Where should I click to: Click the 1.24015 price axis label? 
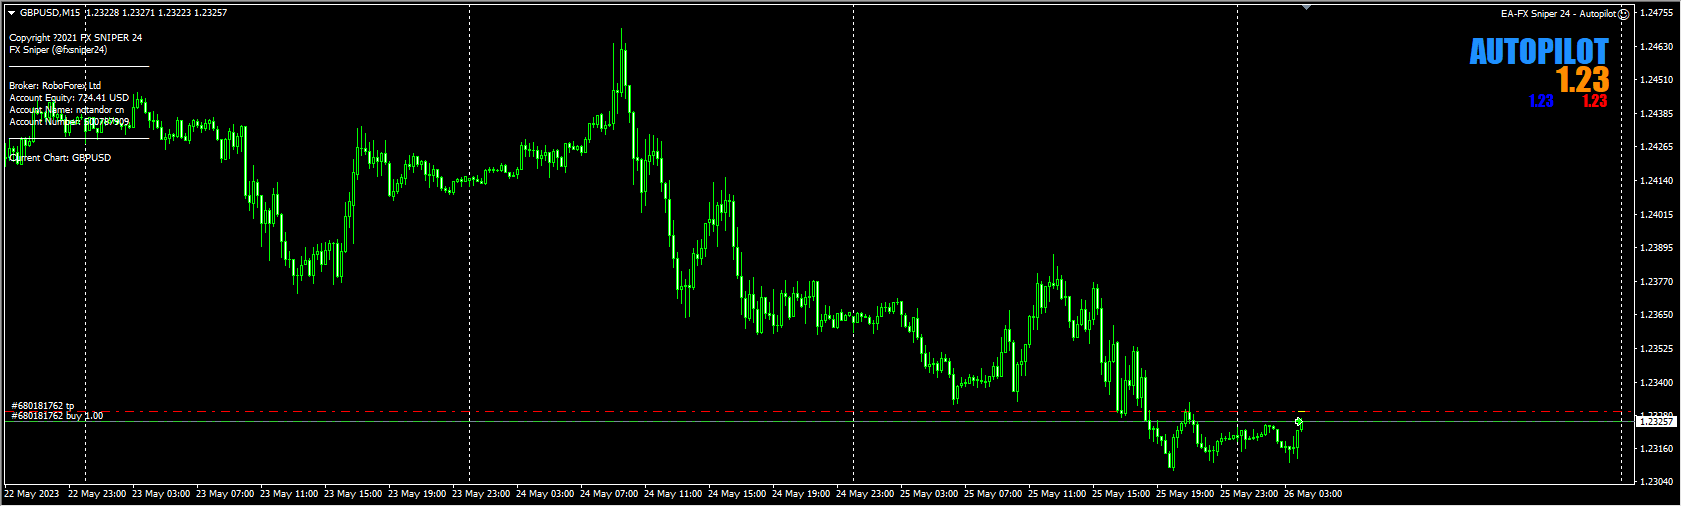[1657, 215]
